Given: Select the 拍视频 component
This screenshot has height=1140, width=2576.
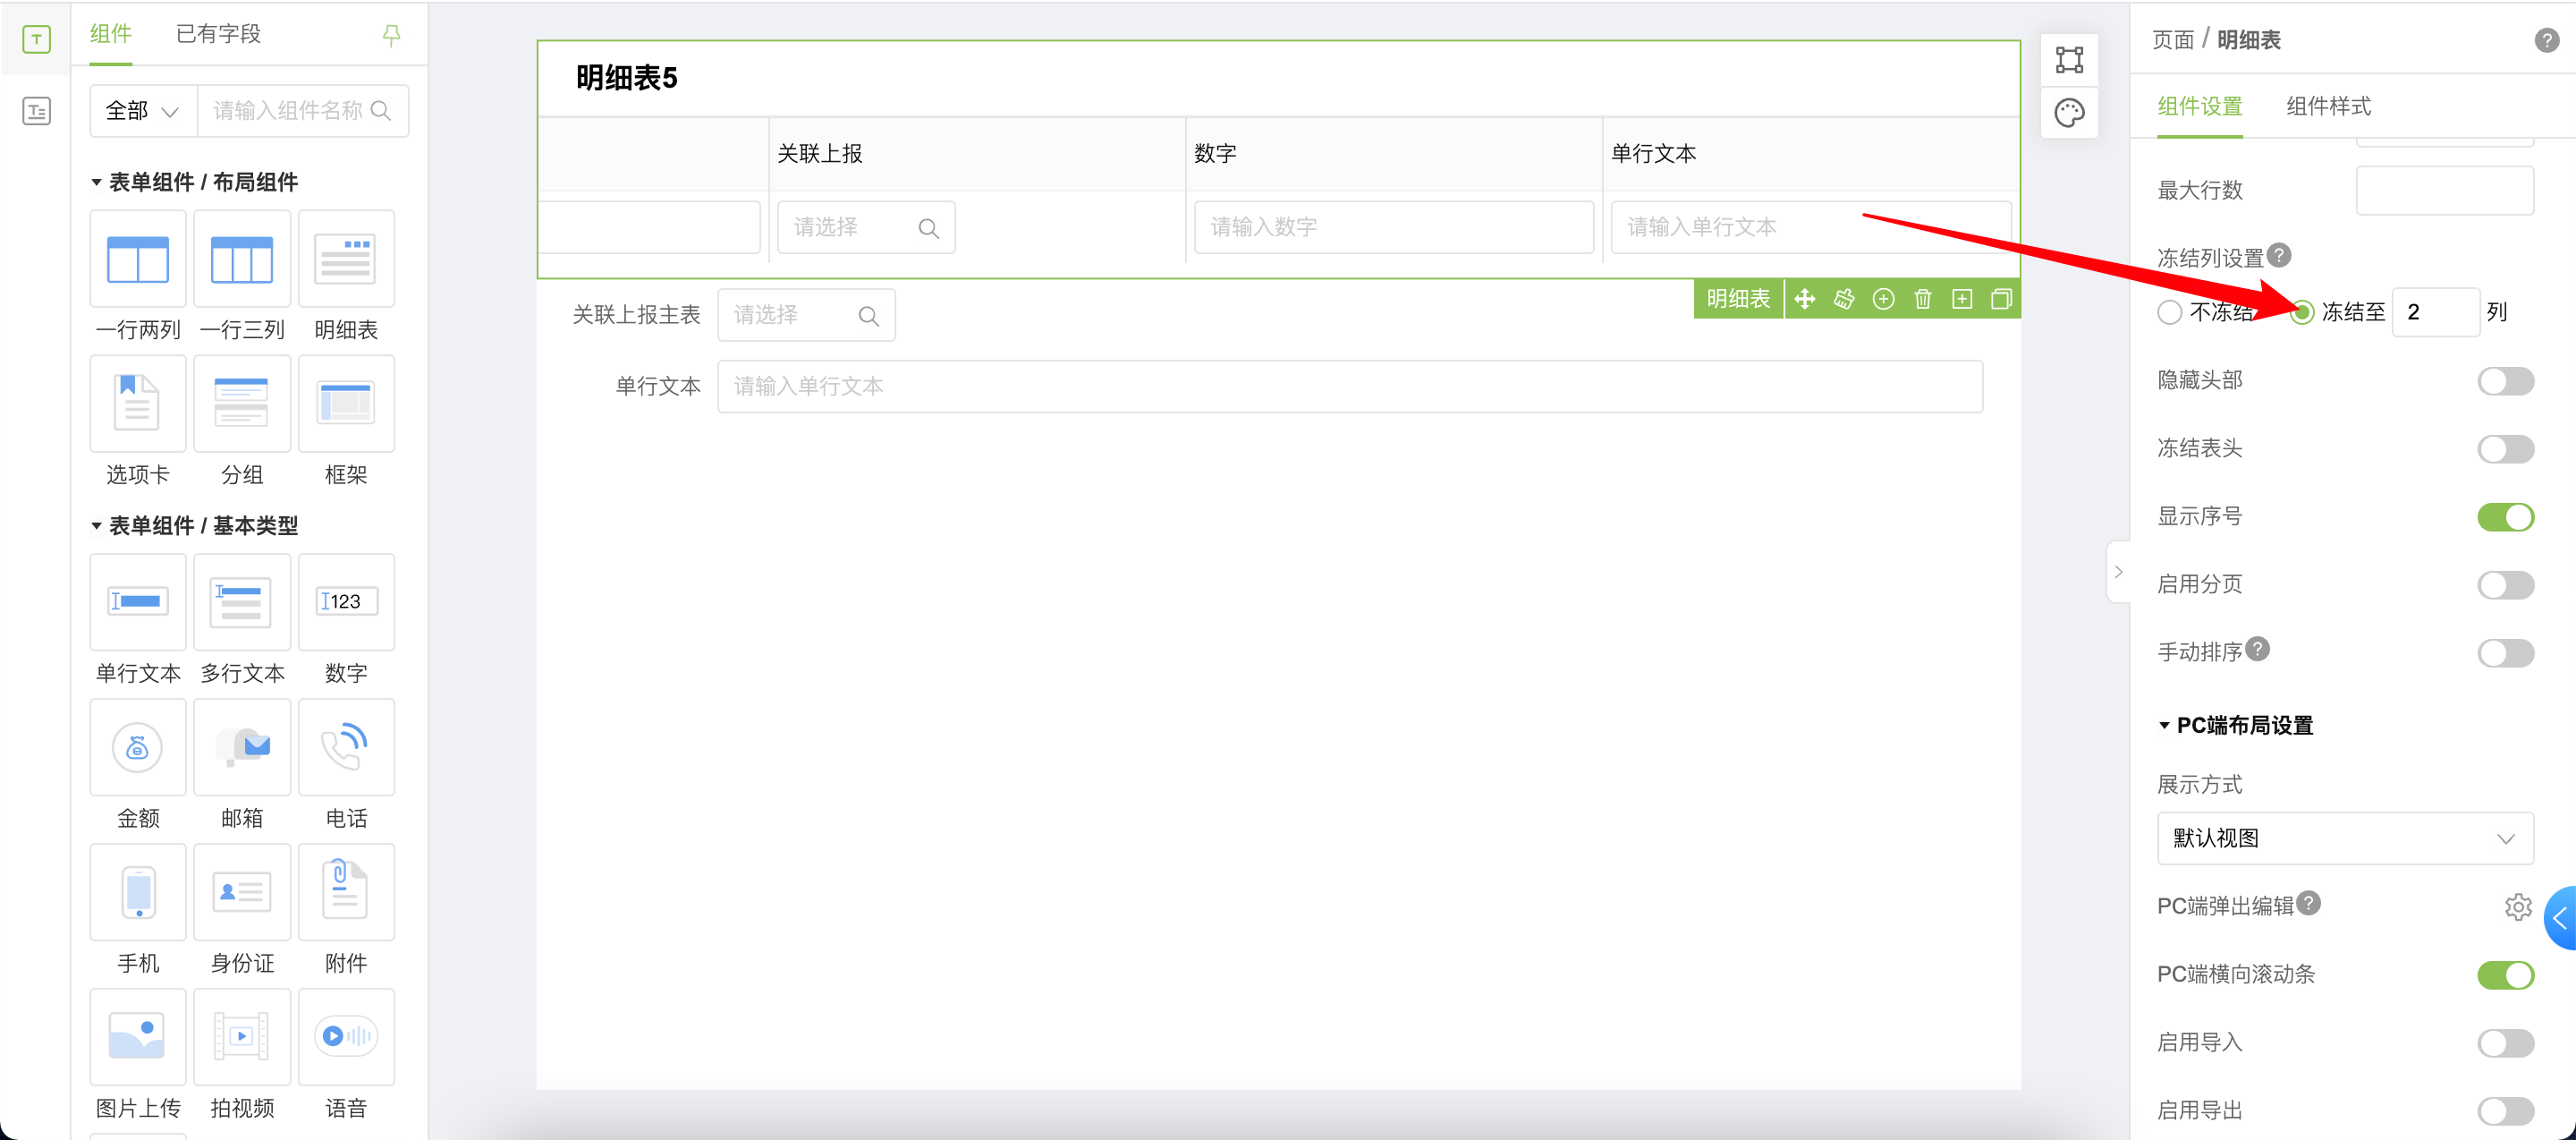Looking at the screenshot, I should tap(242, 1037).
